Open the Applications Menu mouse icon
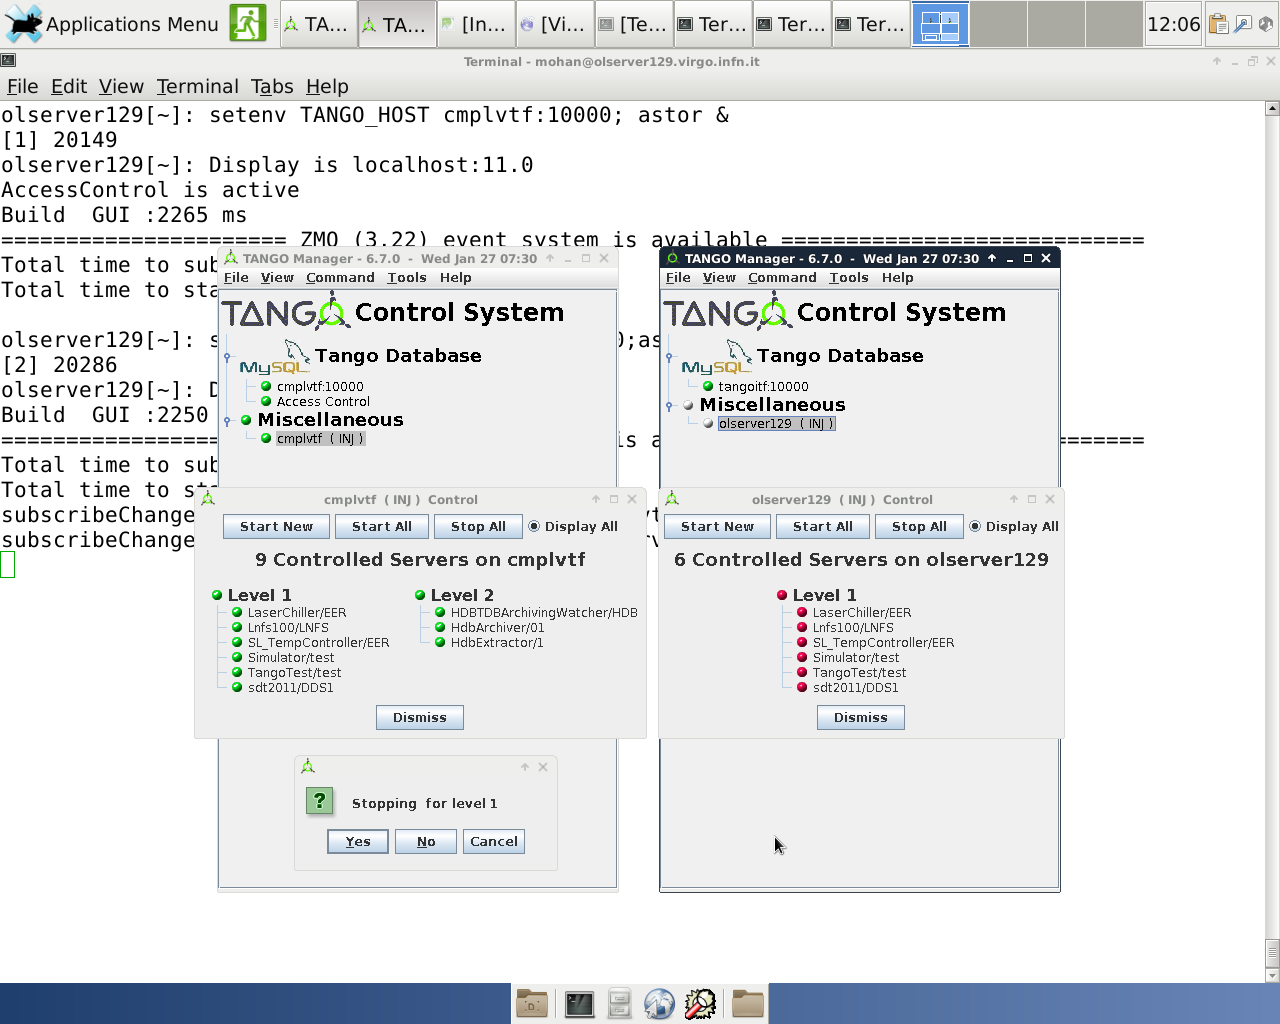1280x1024 pixels. point(24,23)
